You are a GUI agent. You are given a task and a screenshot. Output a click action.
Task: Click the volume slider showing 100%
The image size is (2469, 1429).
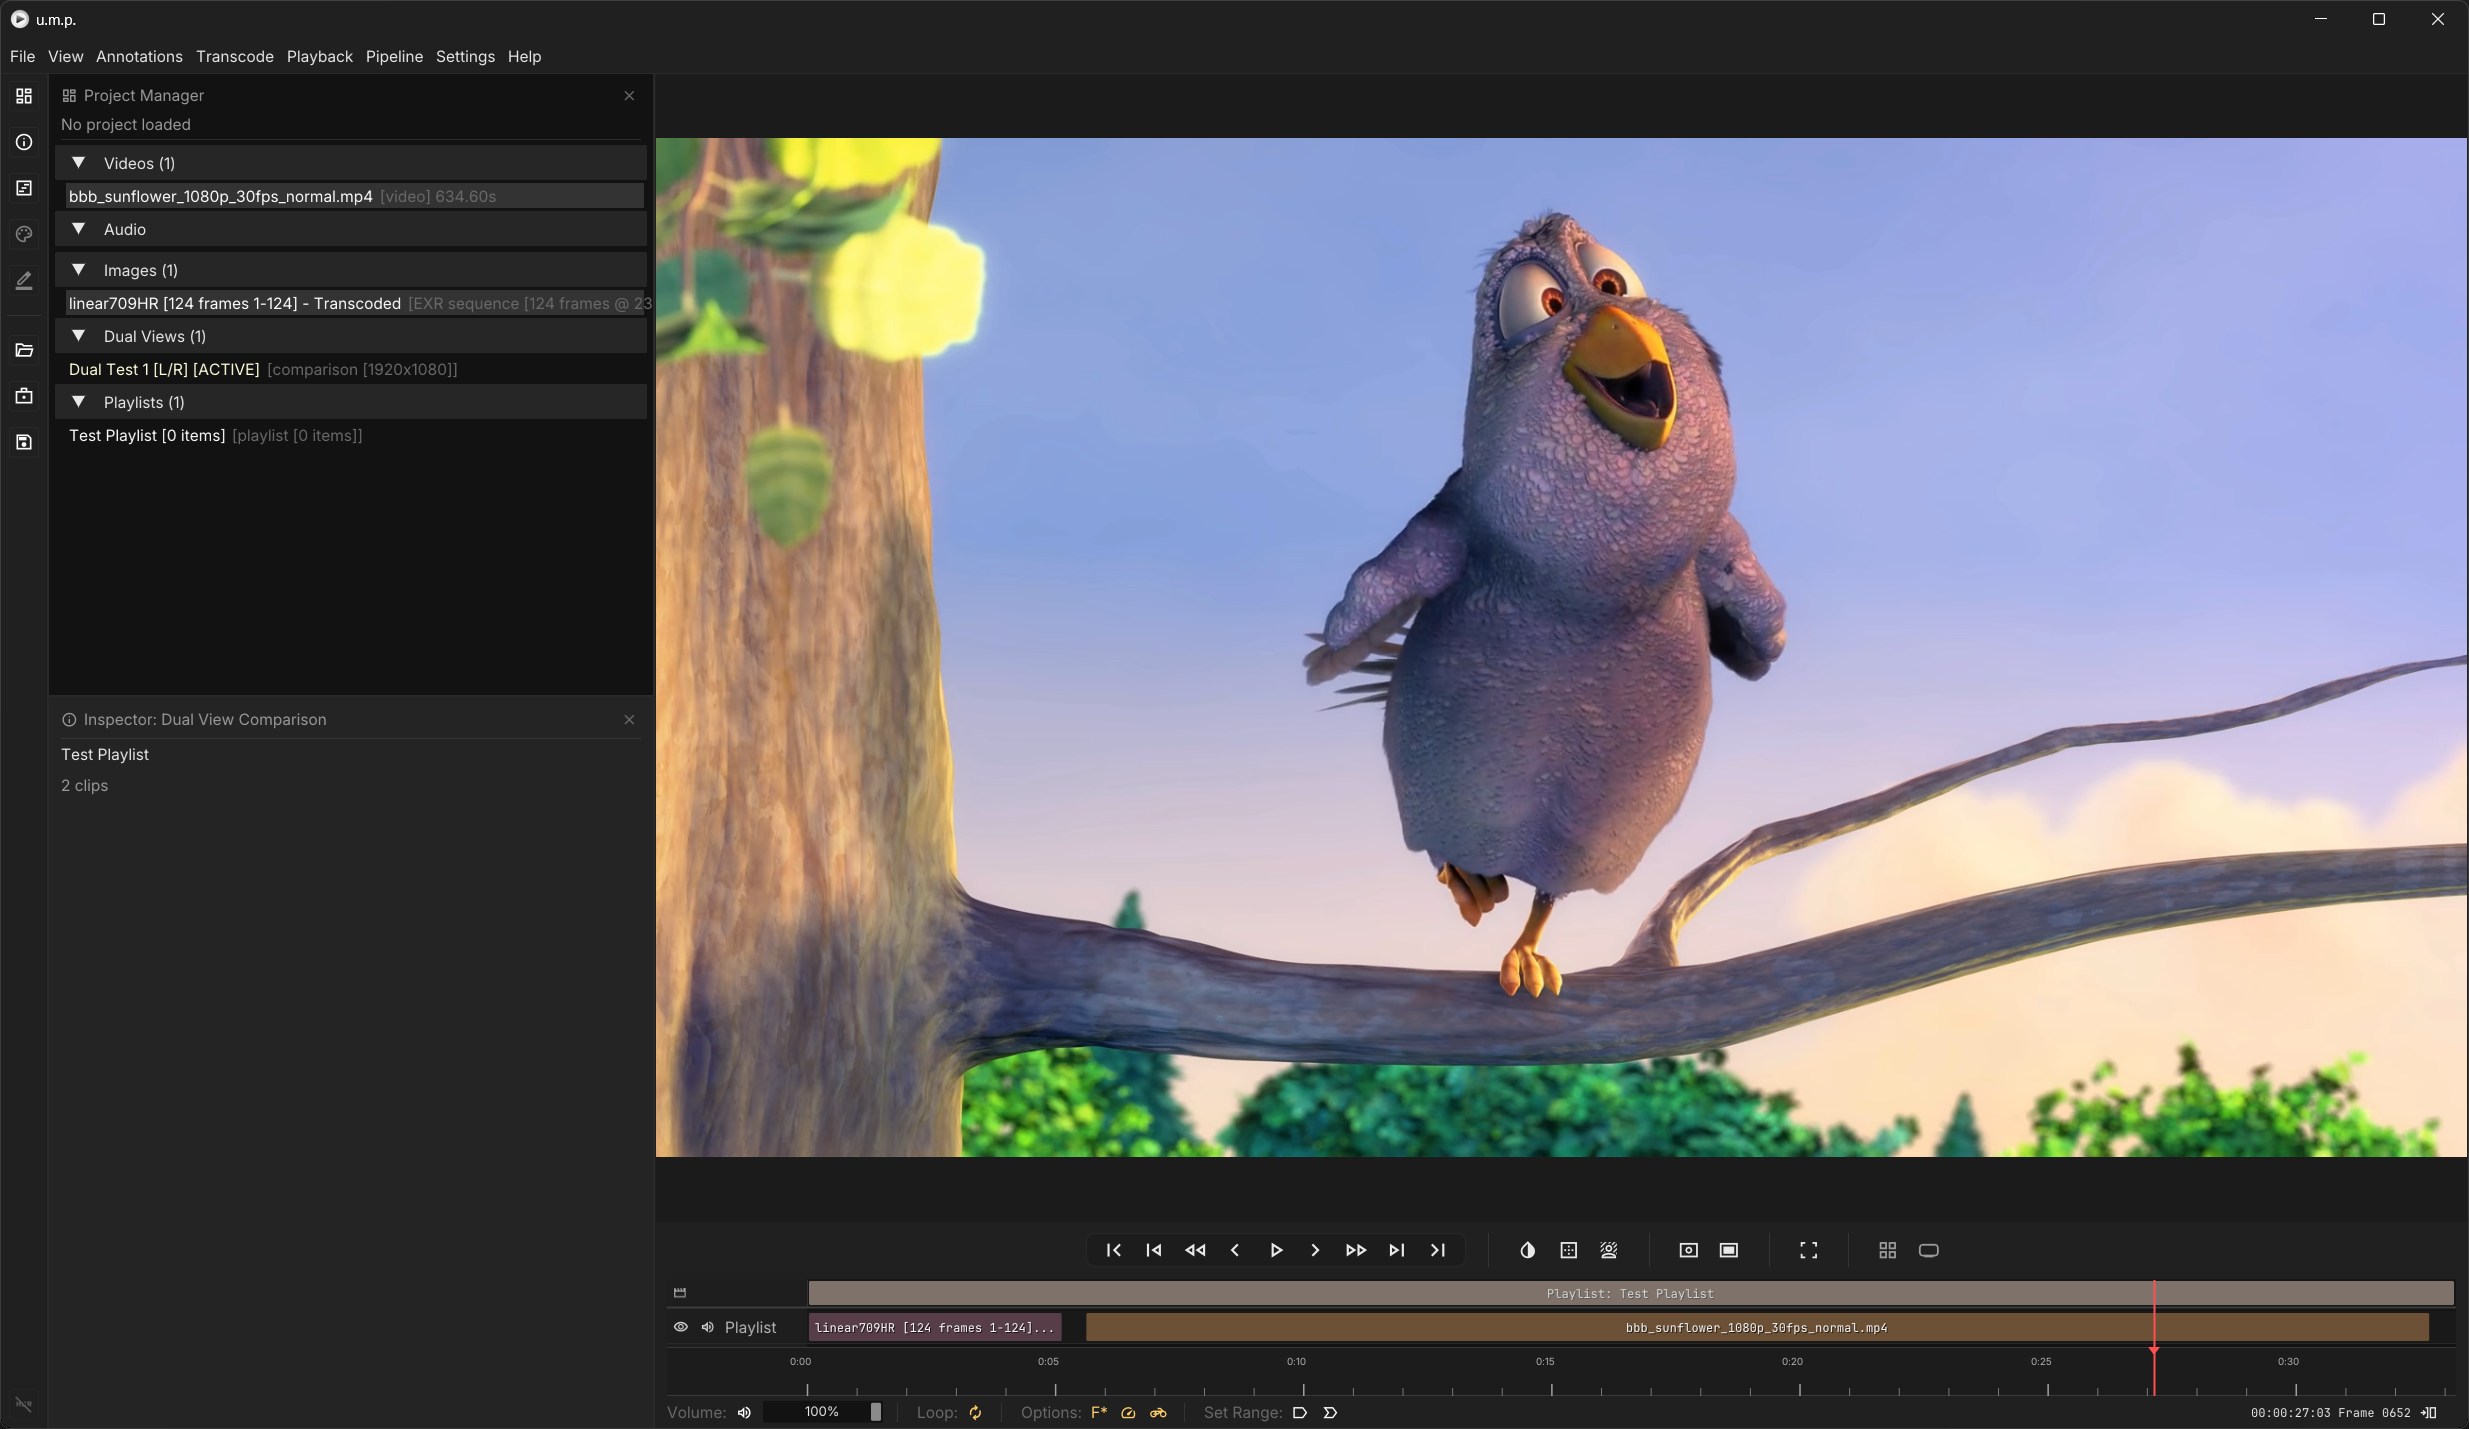[822, 1412]
